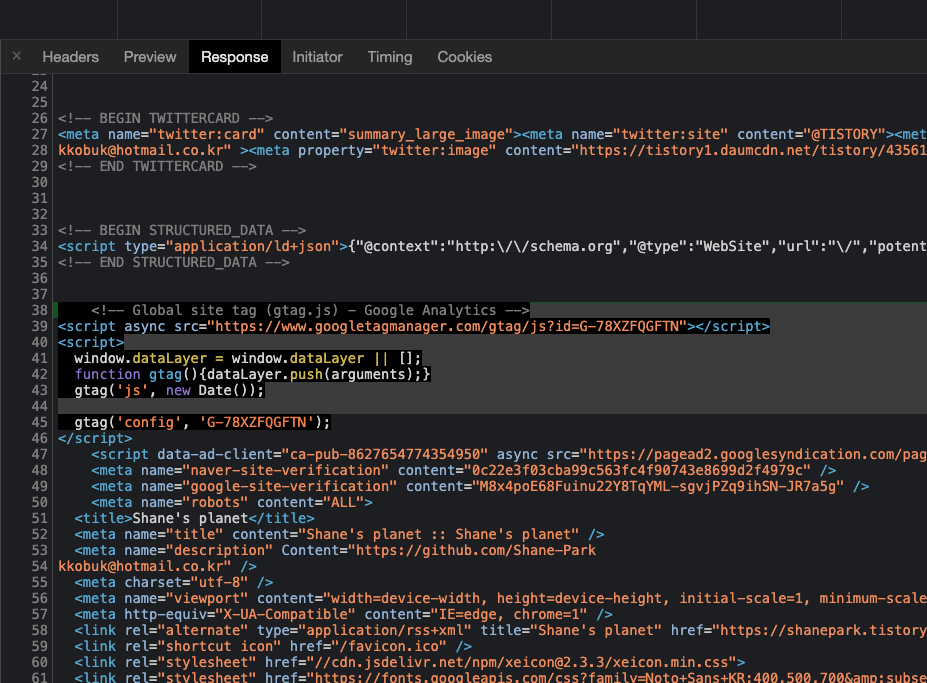Click the twitter:image meta property
The height and width of the screenshot is (683, 927).
coord(588,150)
